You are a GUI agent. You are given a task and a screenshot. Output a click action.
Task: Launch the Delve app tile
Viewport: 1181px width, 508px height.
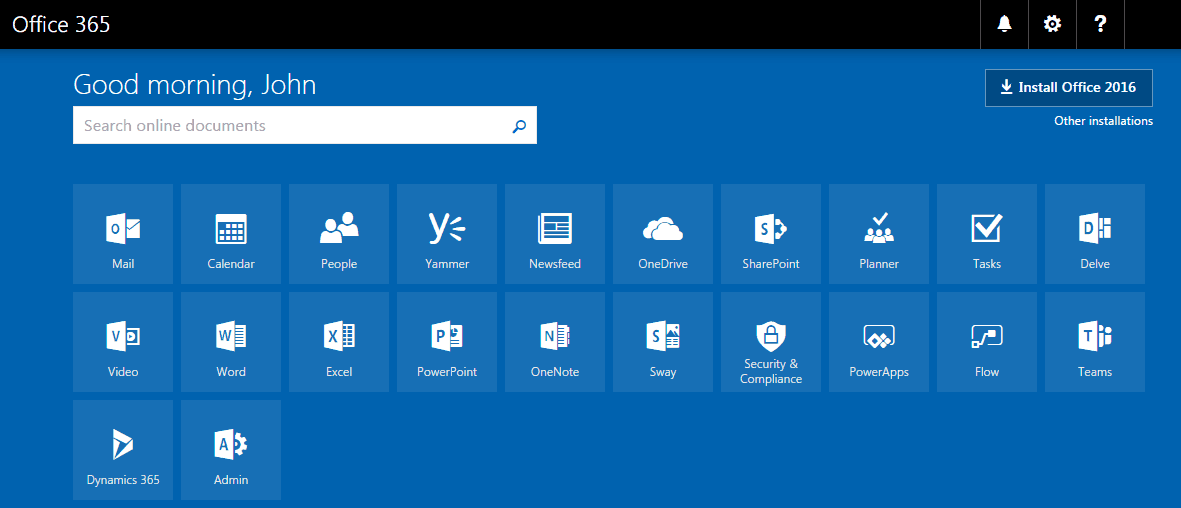click(1095, 234)
